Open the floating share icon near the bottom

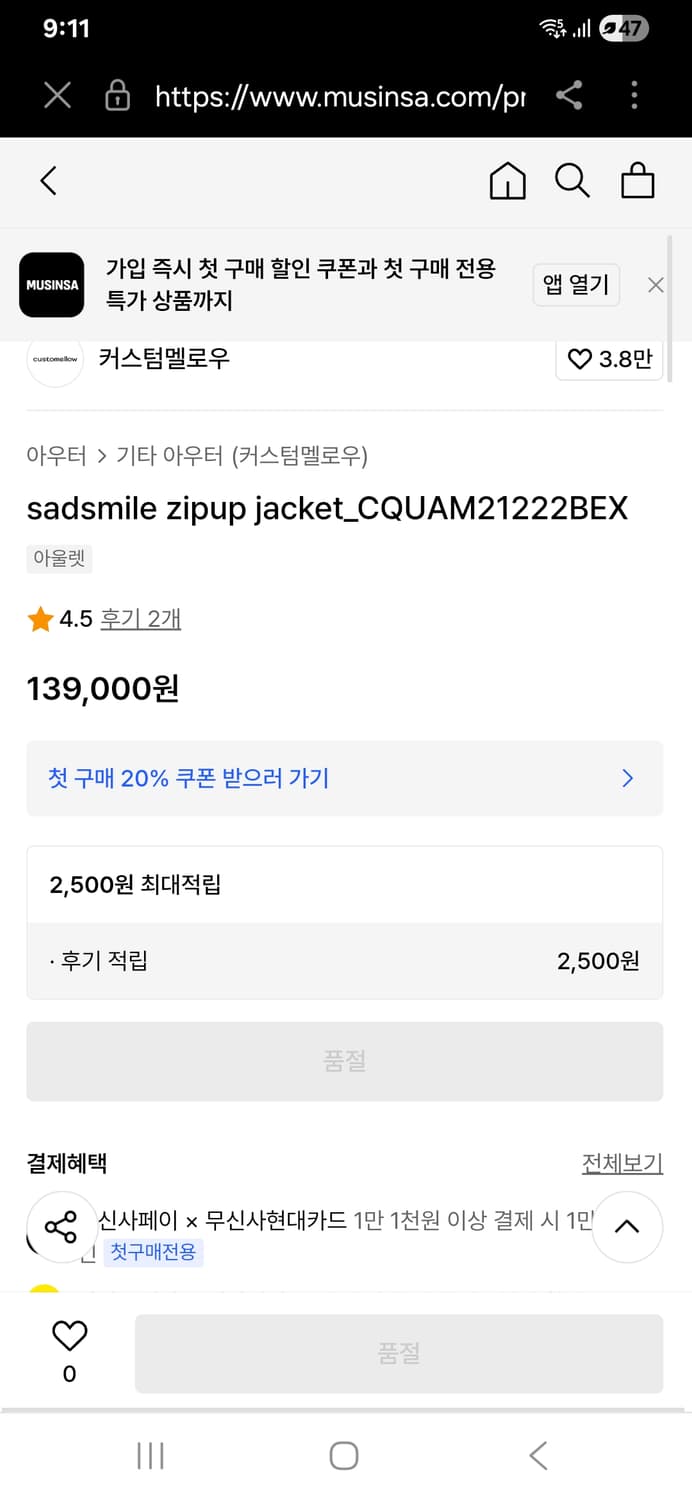62,1227
